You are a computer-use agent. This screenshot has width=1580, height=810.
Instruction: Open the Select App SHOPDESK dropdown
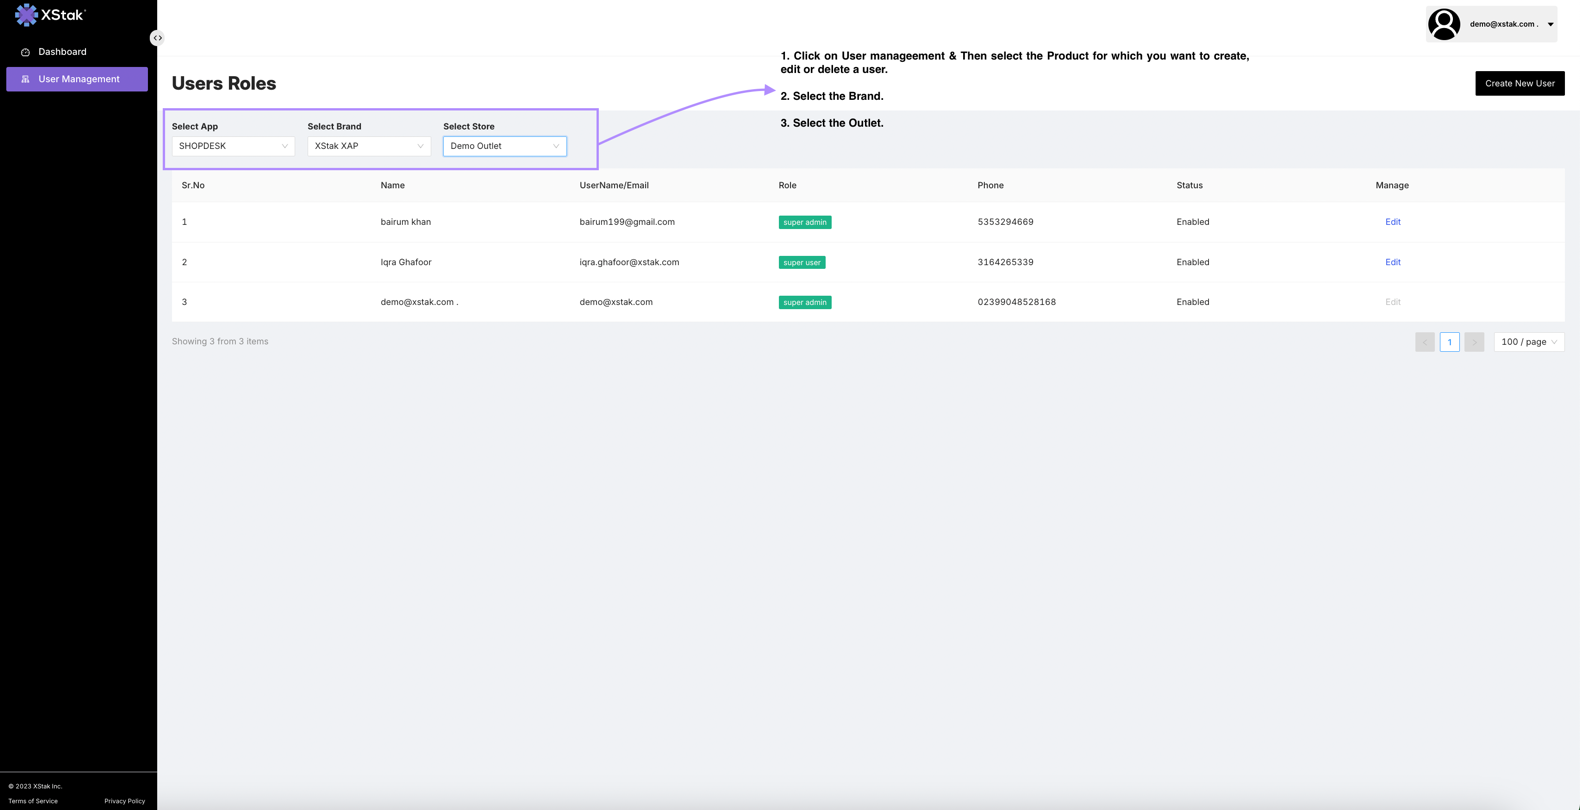[x=233, y=146]
